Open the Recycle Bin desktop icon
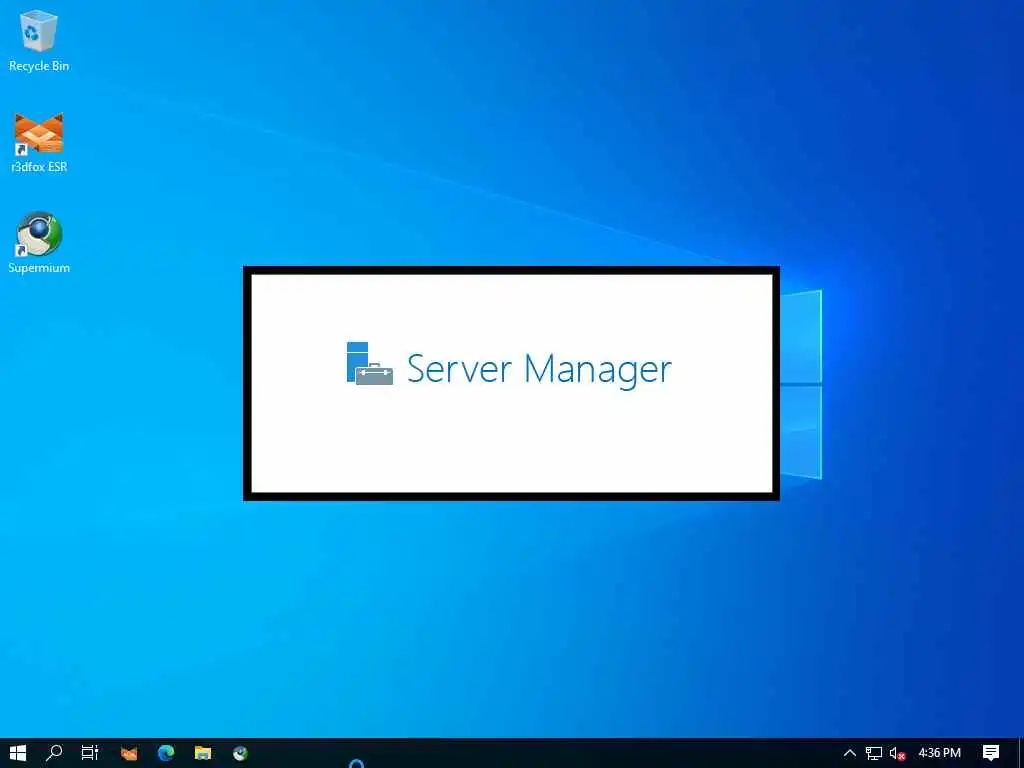Viewport: 1024px width, 768px height. (x=39, y=40)
